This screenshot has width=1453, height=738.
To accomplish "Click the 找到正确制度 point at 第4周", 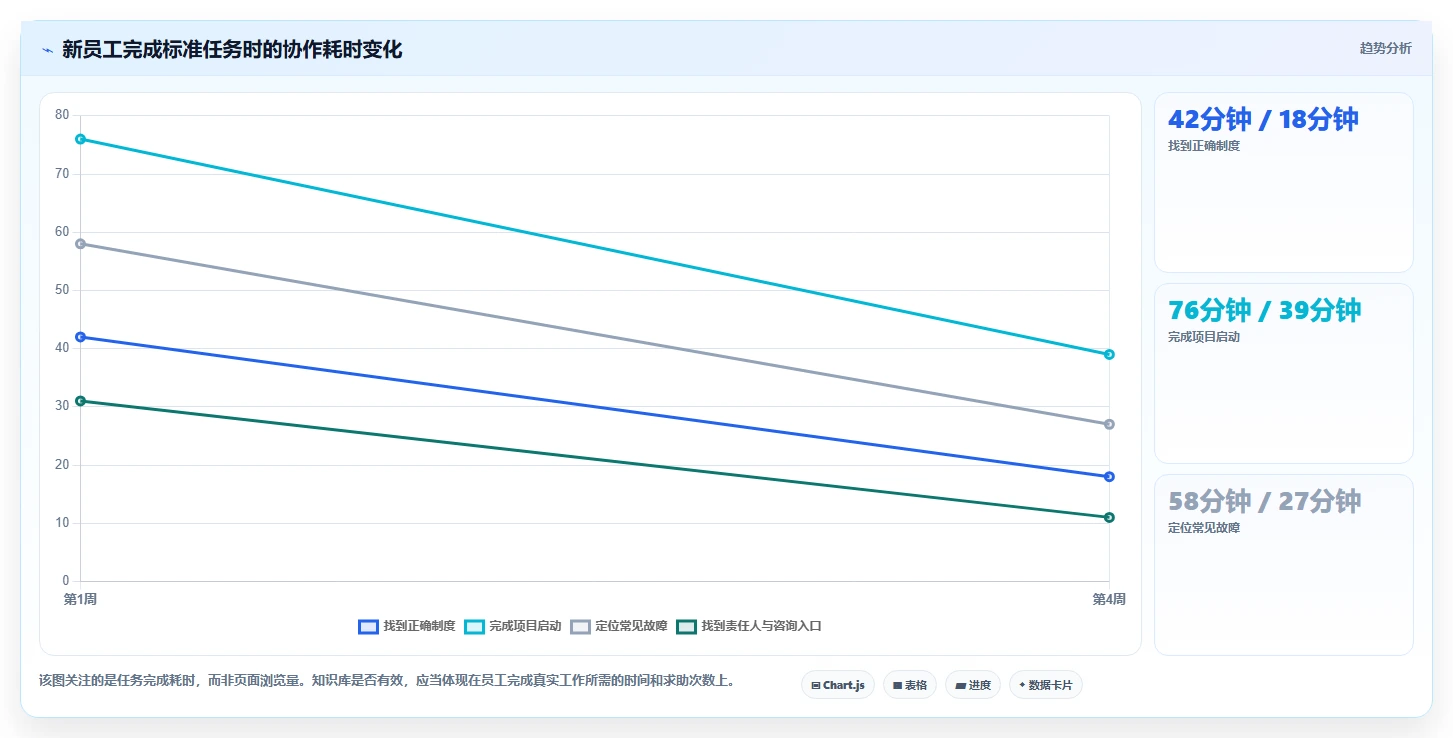I will tap(1109, 476).
